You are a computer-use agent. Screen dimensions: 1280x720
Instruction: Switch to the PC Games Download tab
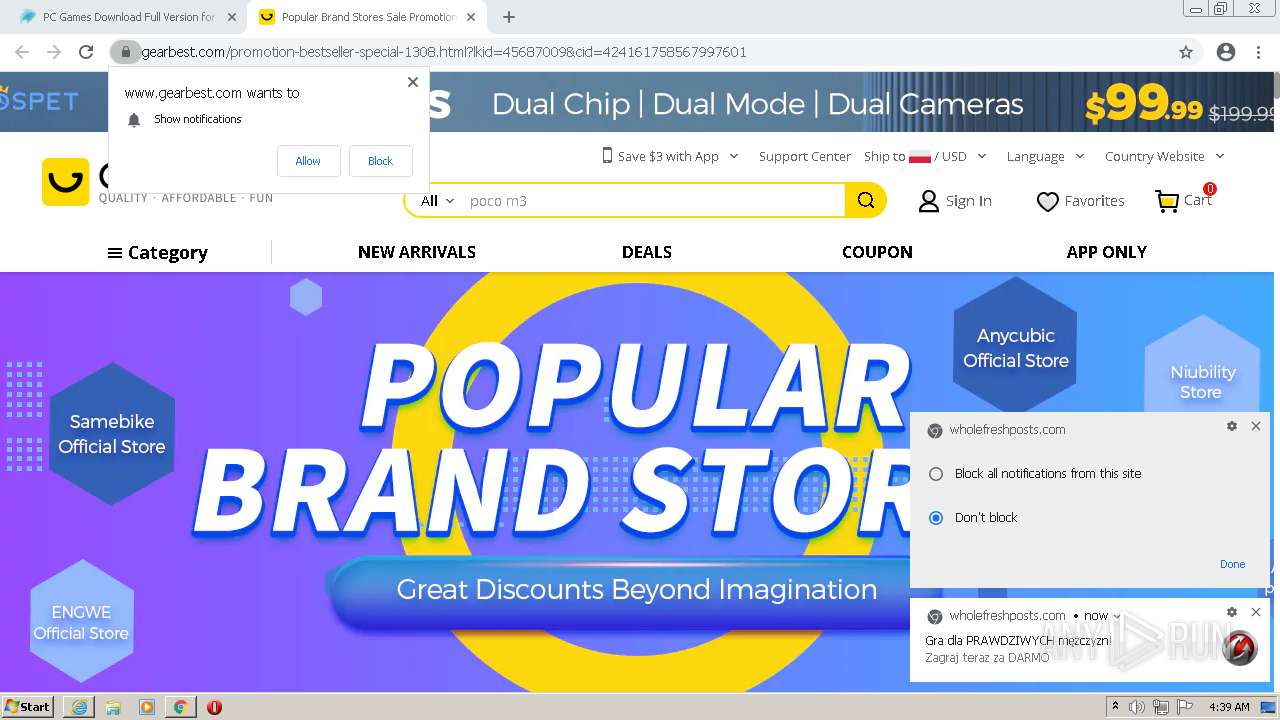click(129, 17)
